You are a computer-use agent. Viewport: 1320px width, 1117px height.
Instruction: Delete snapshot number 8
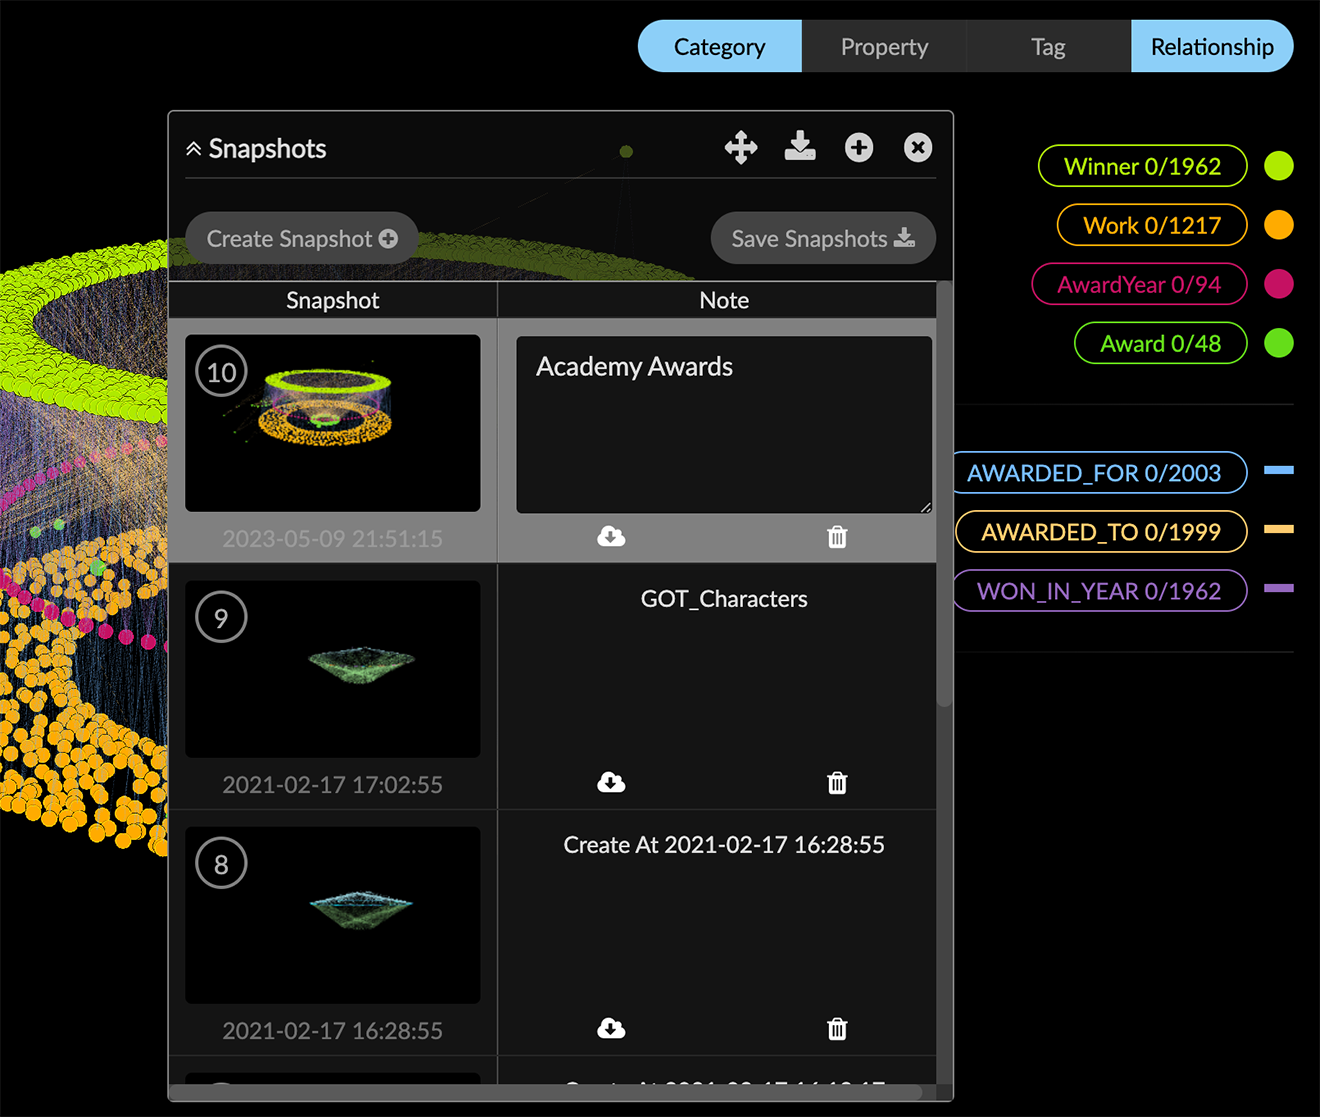click(x=837, y=1029)
